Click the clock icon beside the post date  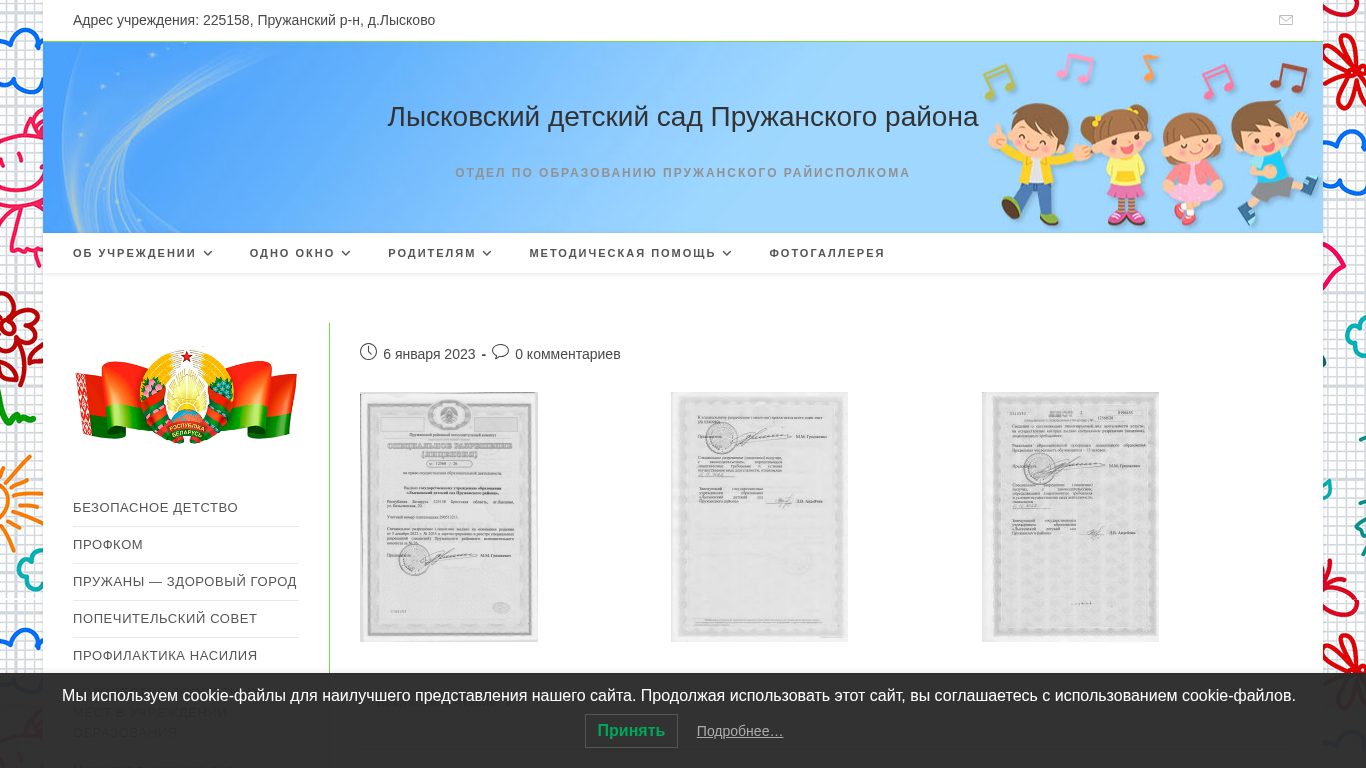368,352
